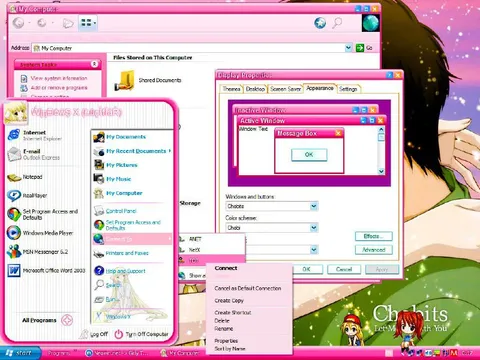Click Set Program Access in left column
Screen dimensions: 480x360
tap(42, 214)
